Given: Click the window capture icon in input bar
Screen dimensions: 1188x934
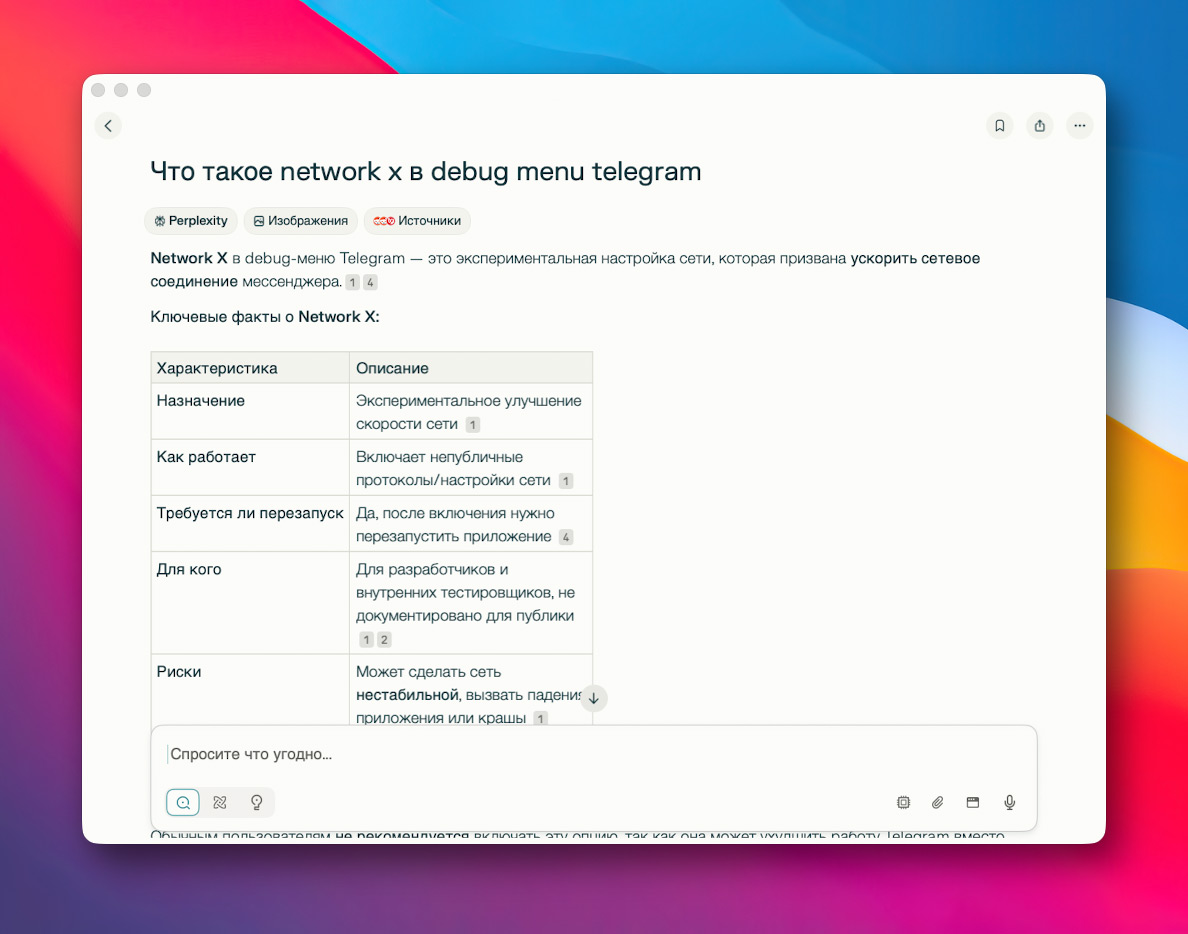Looking at the screenshot, I should (972, 802).
